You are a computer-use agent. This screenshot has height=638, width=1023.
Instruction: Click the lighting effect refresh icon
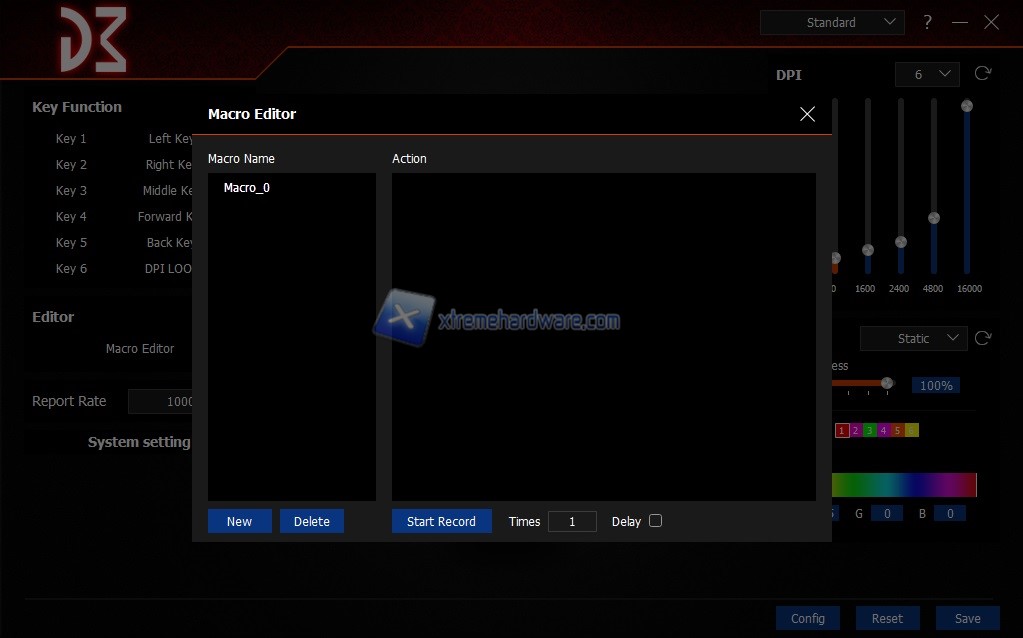click(983, 338)
